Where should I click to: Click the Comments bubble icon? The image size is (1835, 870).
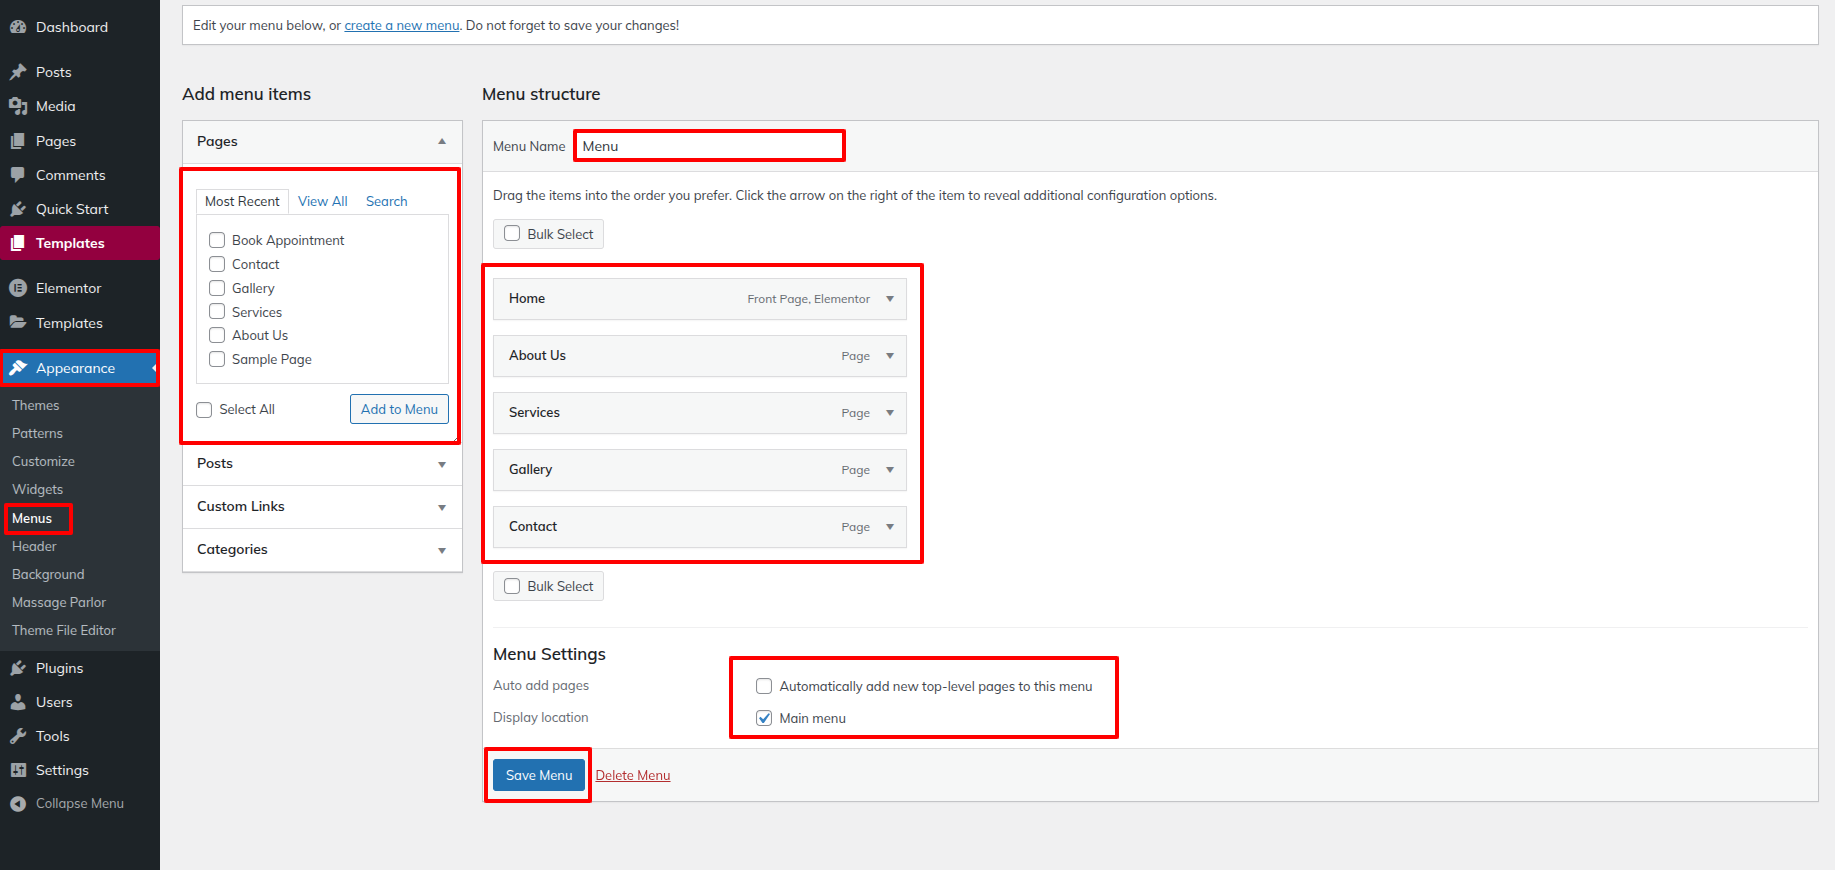pyautogui.click(x=18, y=175)
